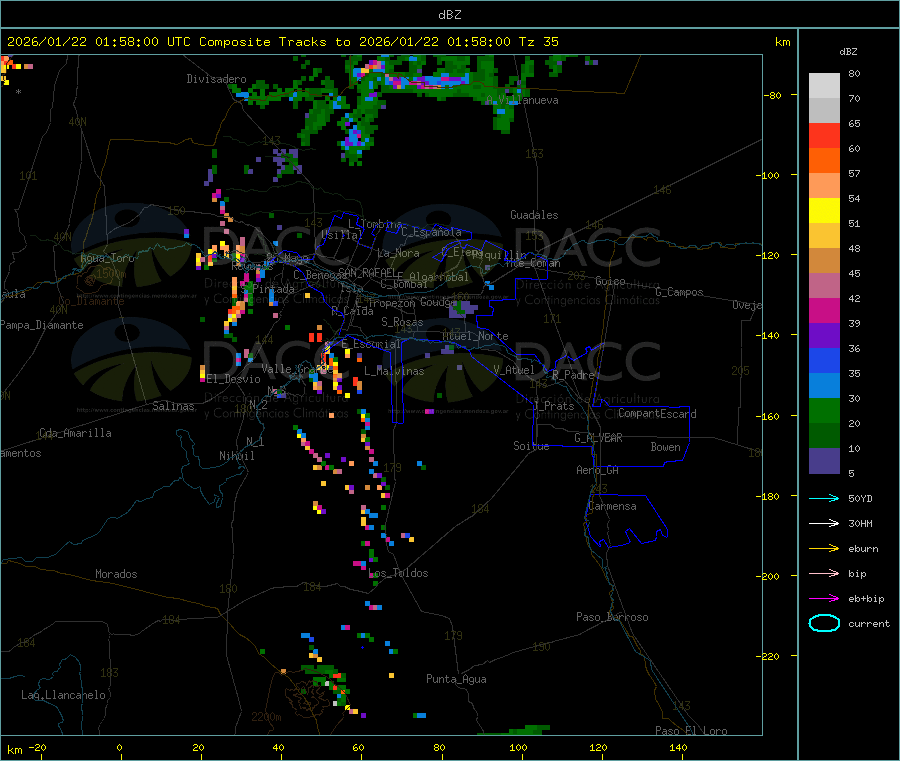Click the 'Tz 35' threshold label
Screen dimensions: 900x761
point(538,42)
